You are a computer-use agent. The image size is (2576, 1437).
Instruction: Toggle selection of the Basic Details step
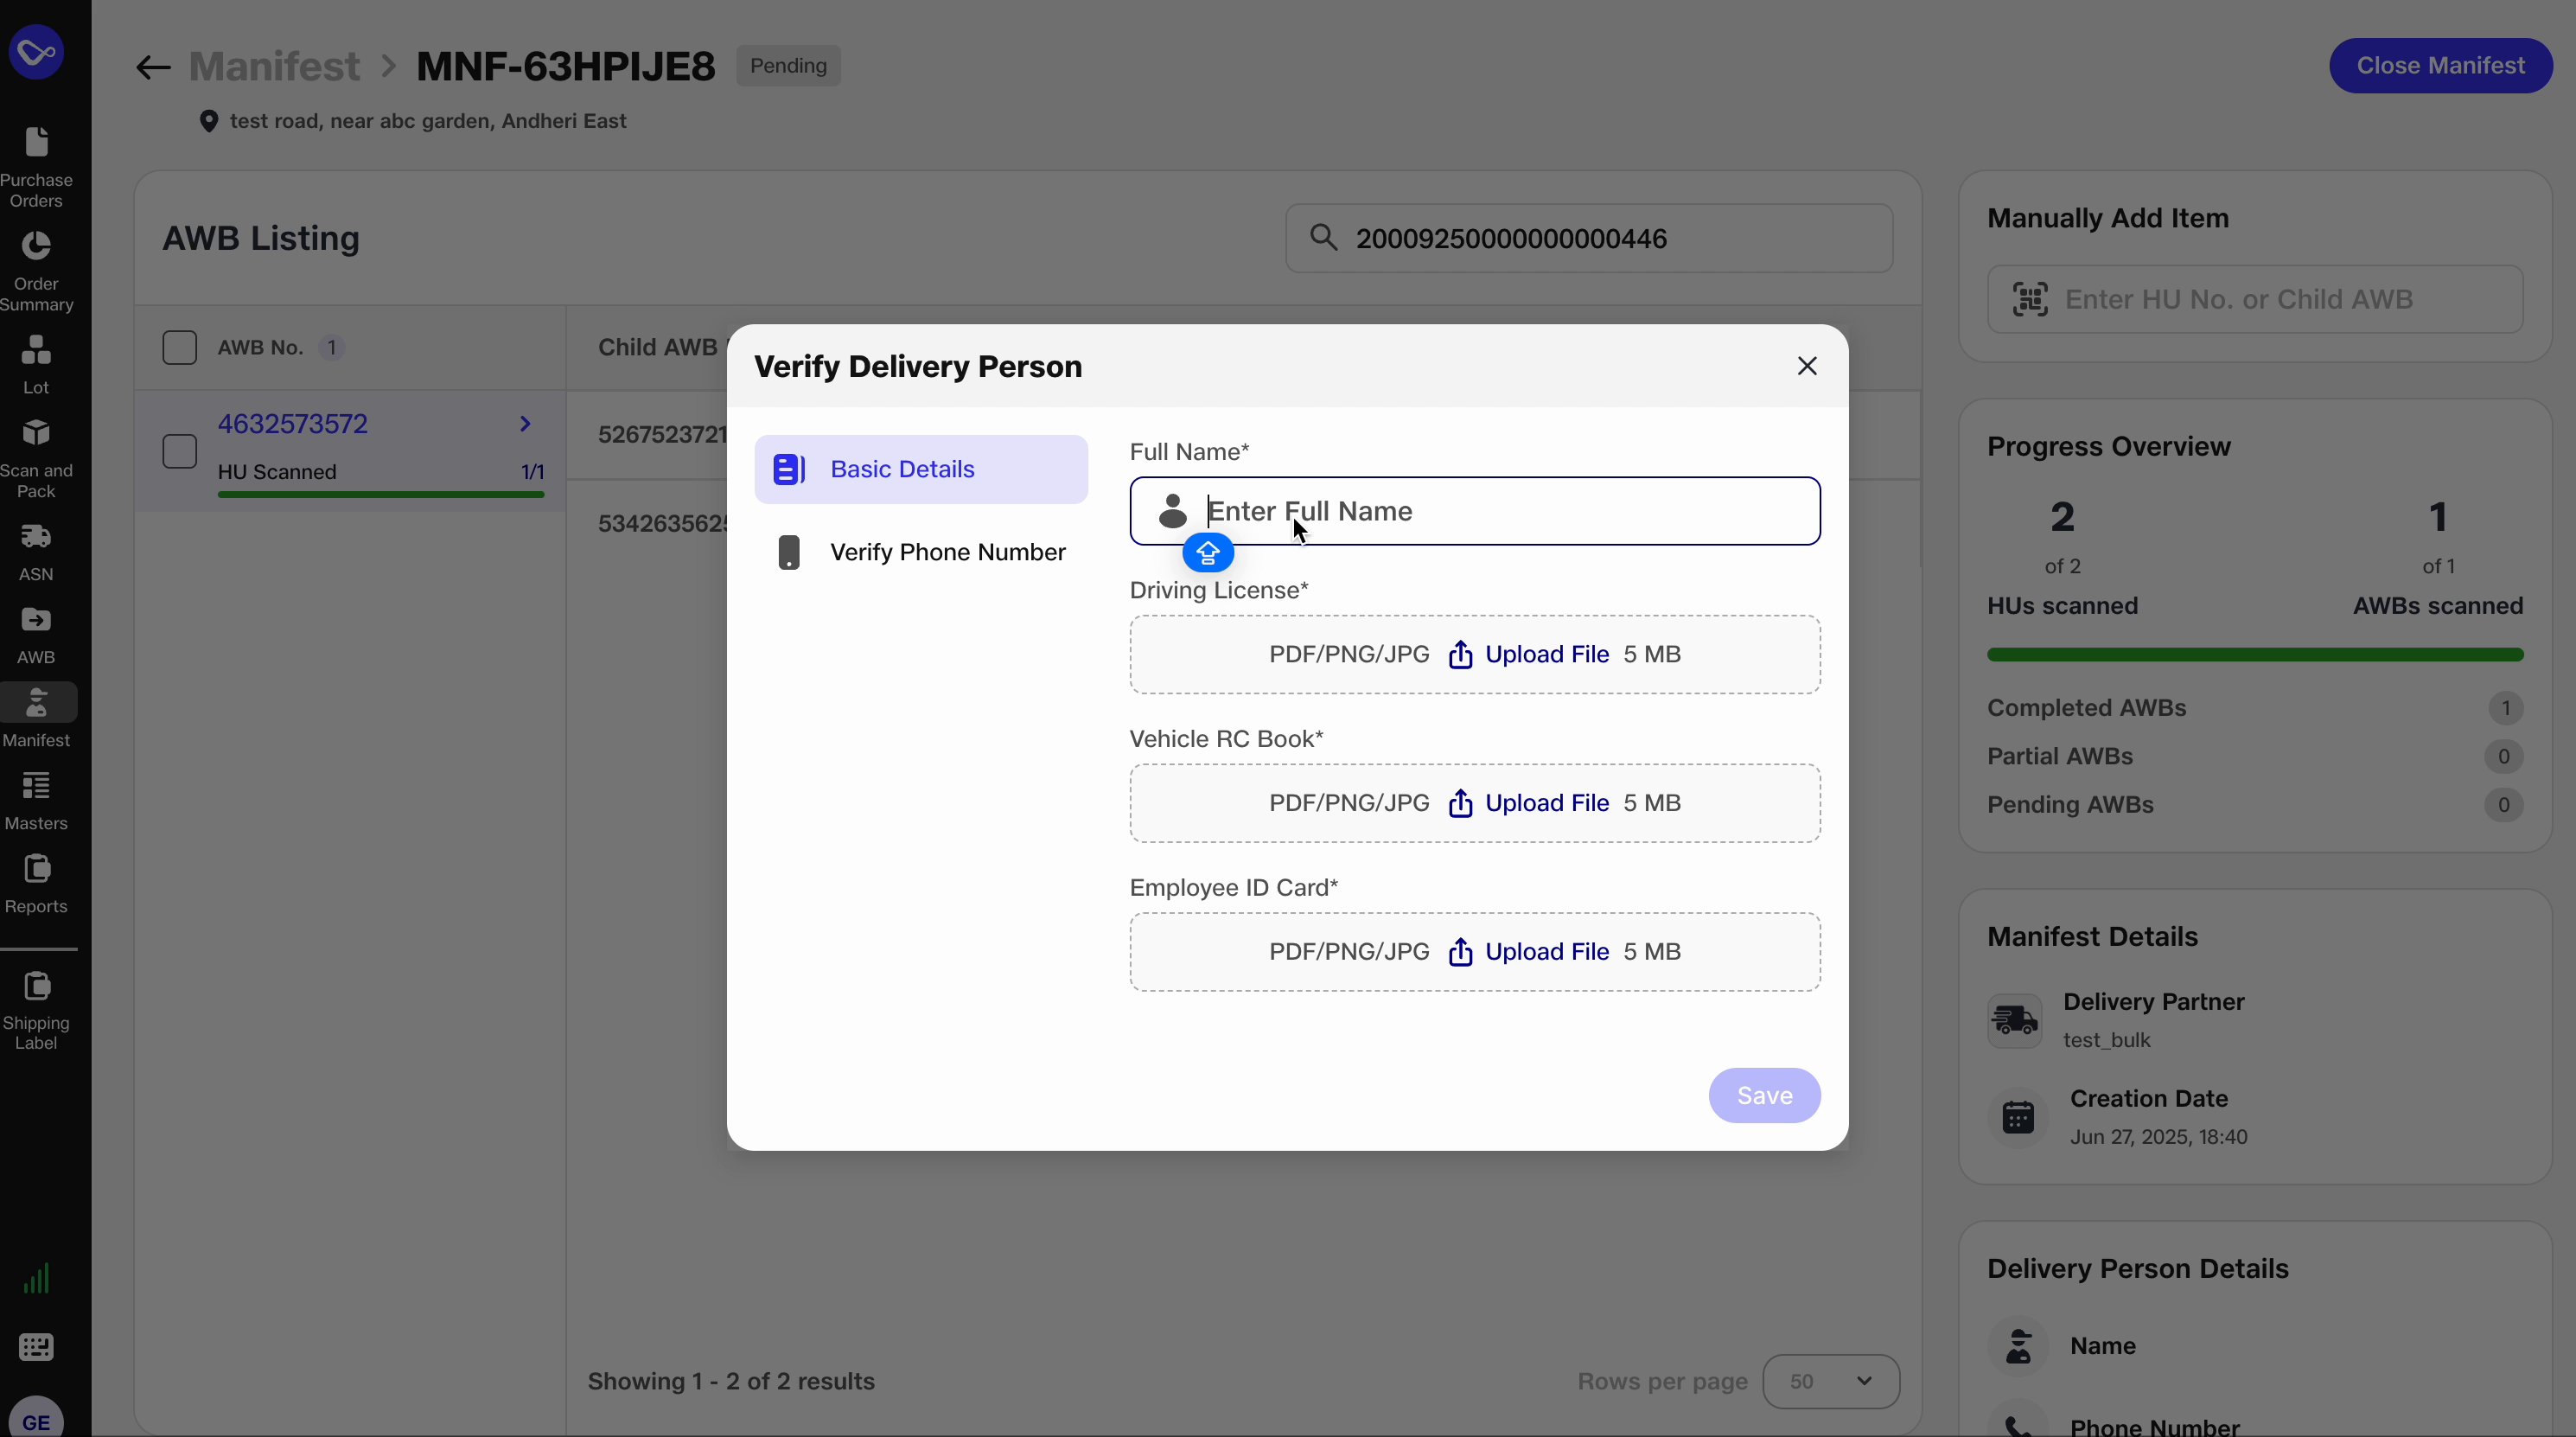[x=920, y=468]
